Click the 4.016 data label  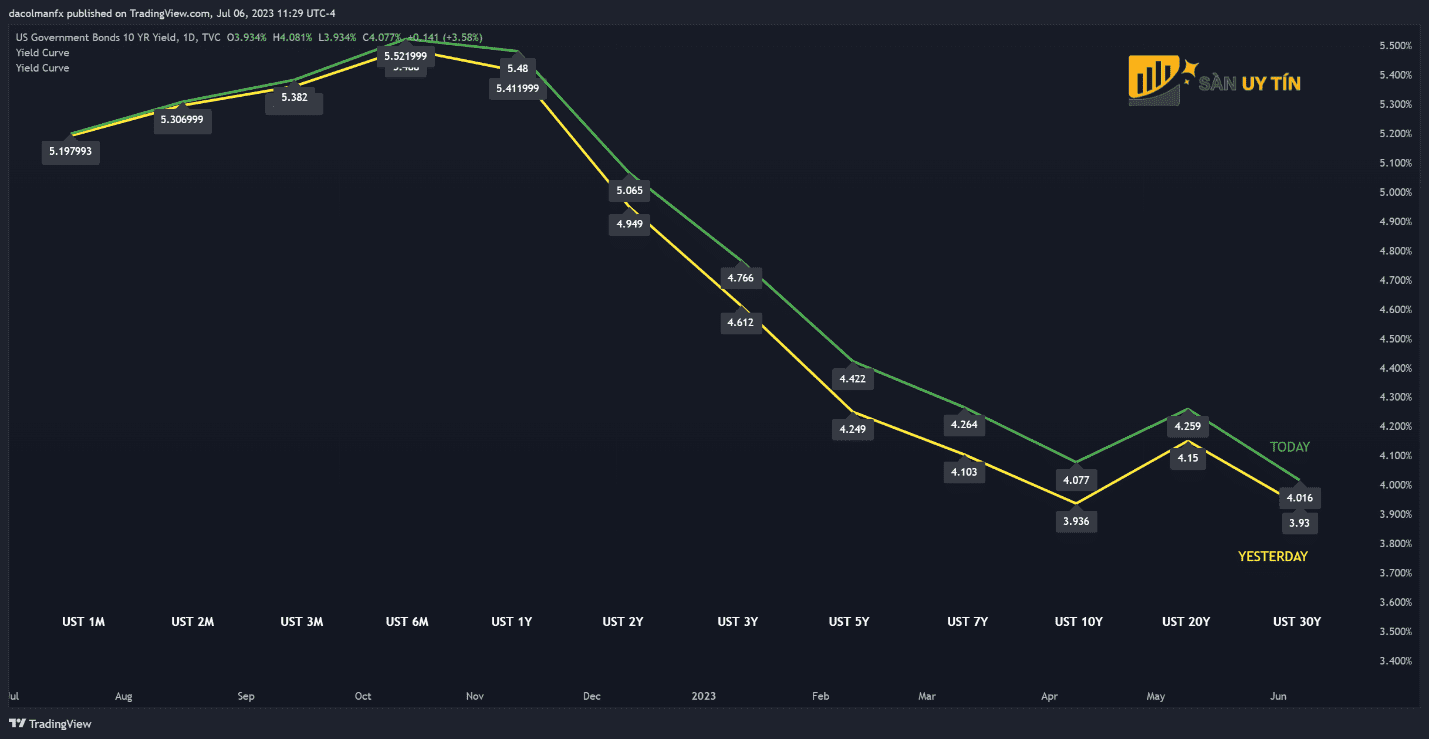tap(1299, 498)
